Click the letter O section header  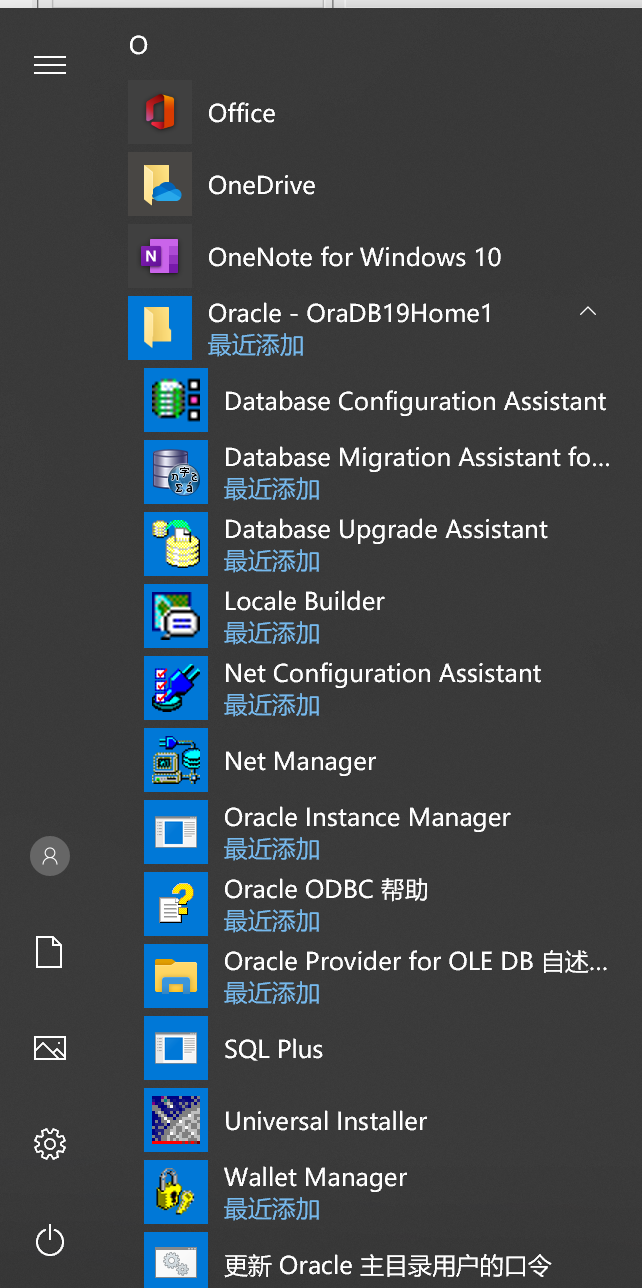pyautogui.click(x=139, y=45)
